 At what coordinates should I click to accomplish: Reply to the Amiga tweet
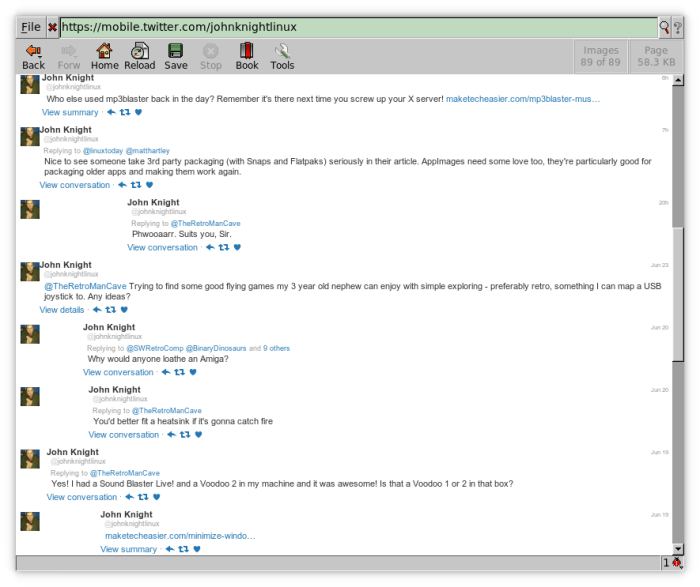(x=166, y=372)
